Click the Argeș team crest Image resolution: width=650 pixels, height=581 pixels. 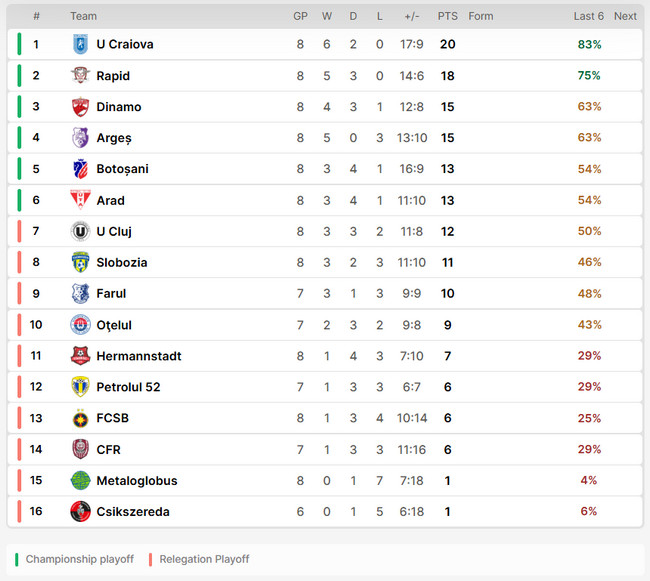80,138
